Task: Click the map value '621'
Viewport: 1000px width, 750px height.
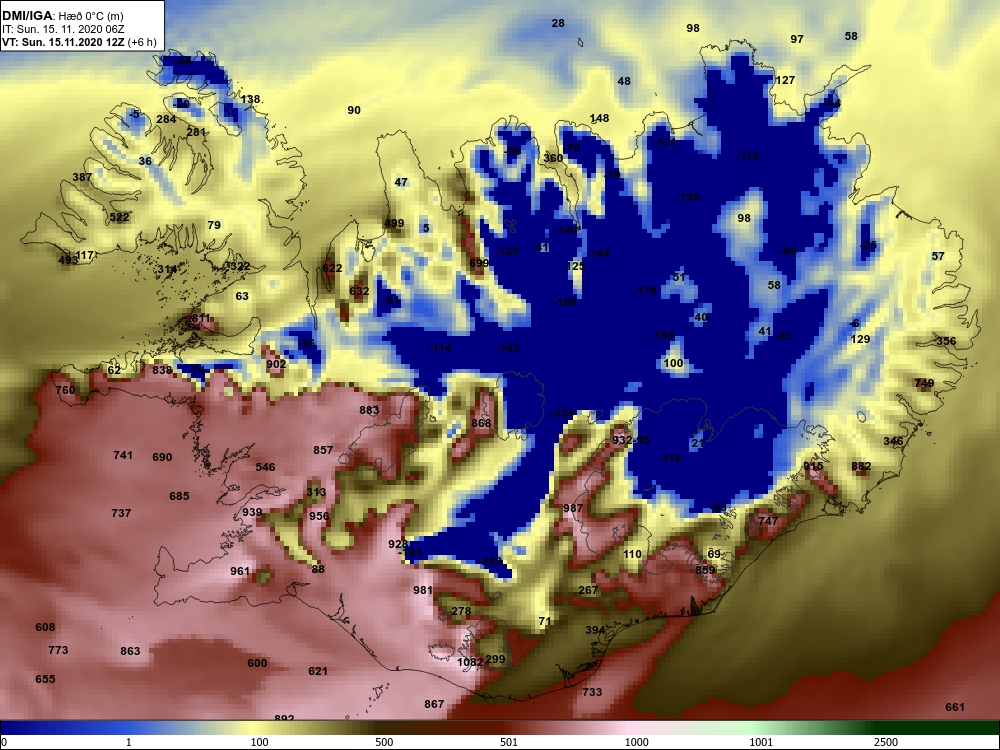Action: point(318,672)
